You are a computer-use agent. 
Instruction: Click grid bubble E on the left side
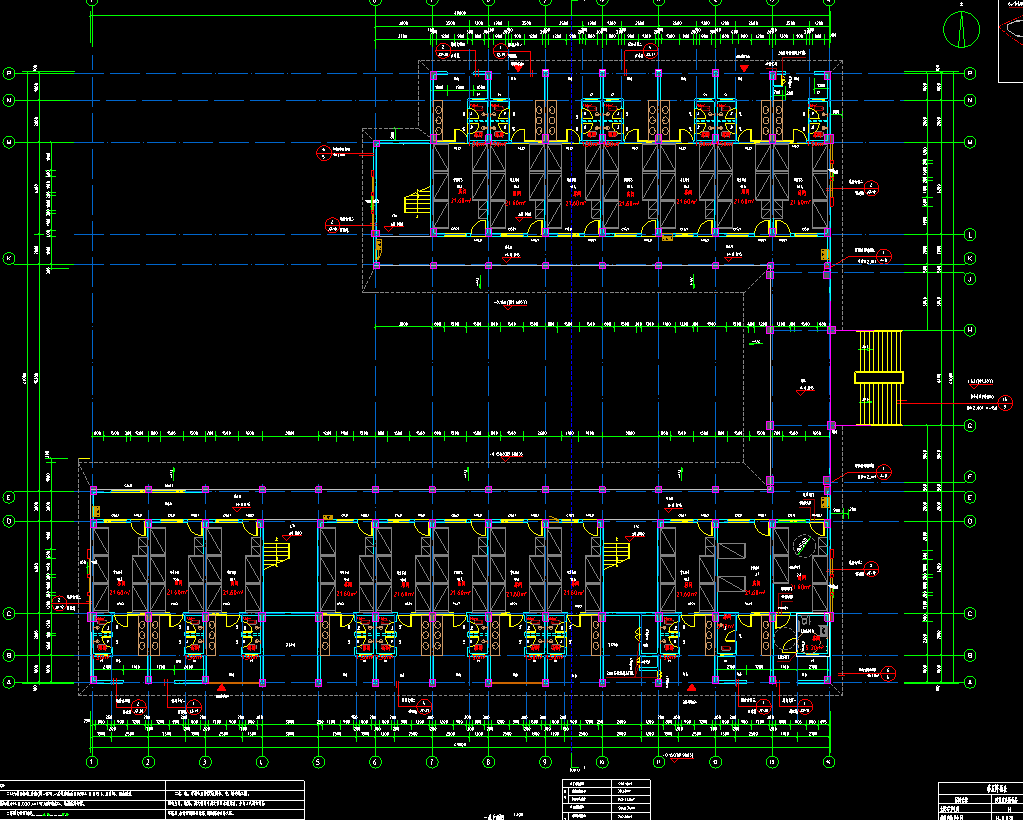click(x=10, y=497)
